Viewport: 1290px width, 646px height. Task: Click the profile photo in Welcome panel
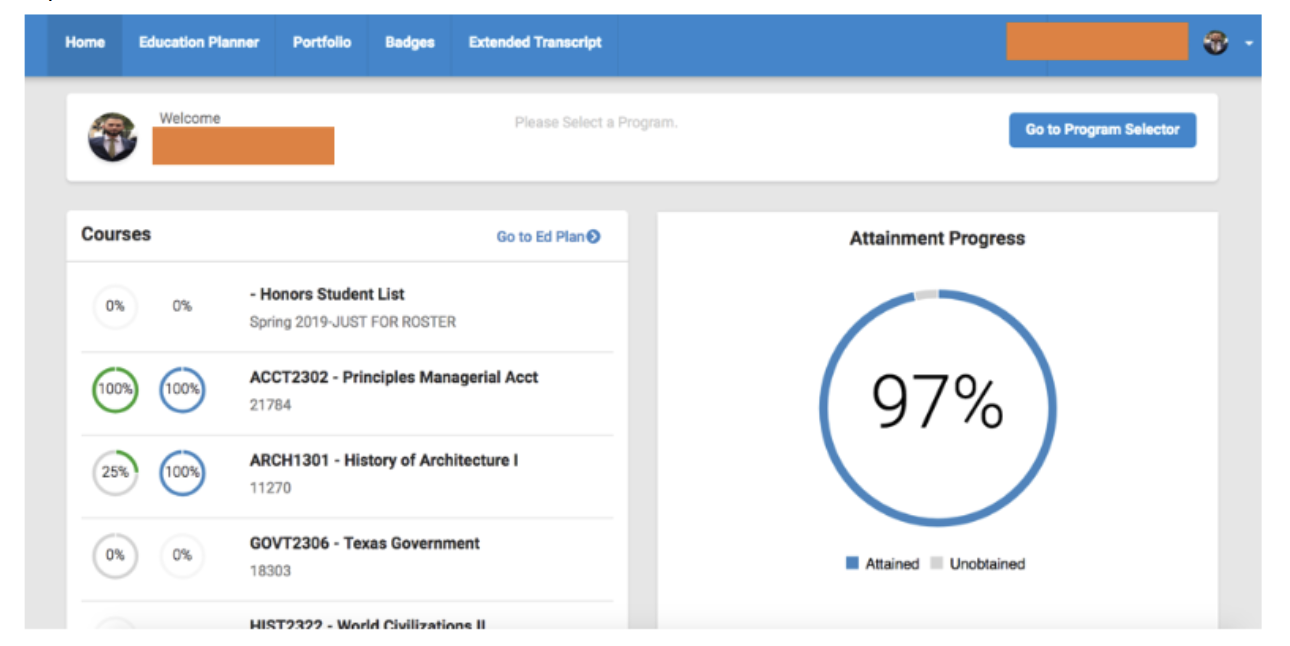[x=112, y=138]
